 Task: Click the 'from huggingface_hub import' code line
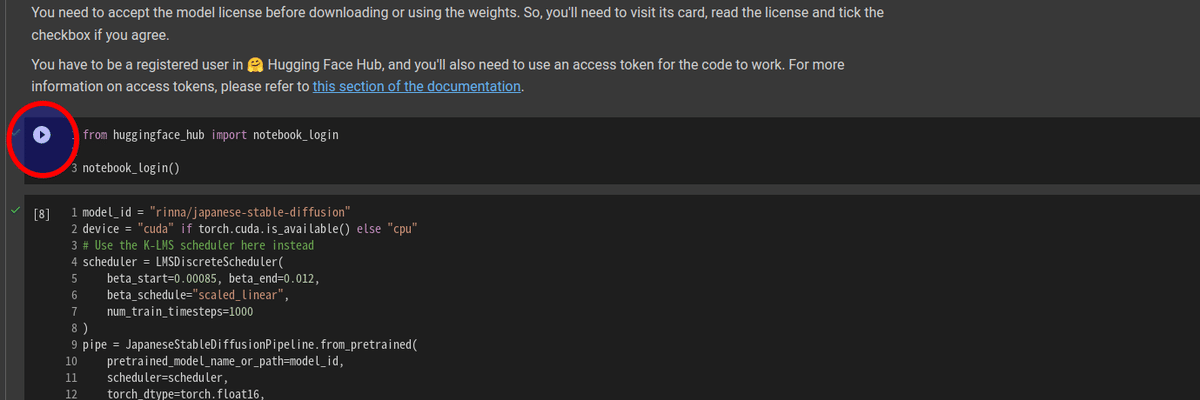pos(211,134)
